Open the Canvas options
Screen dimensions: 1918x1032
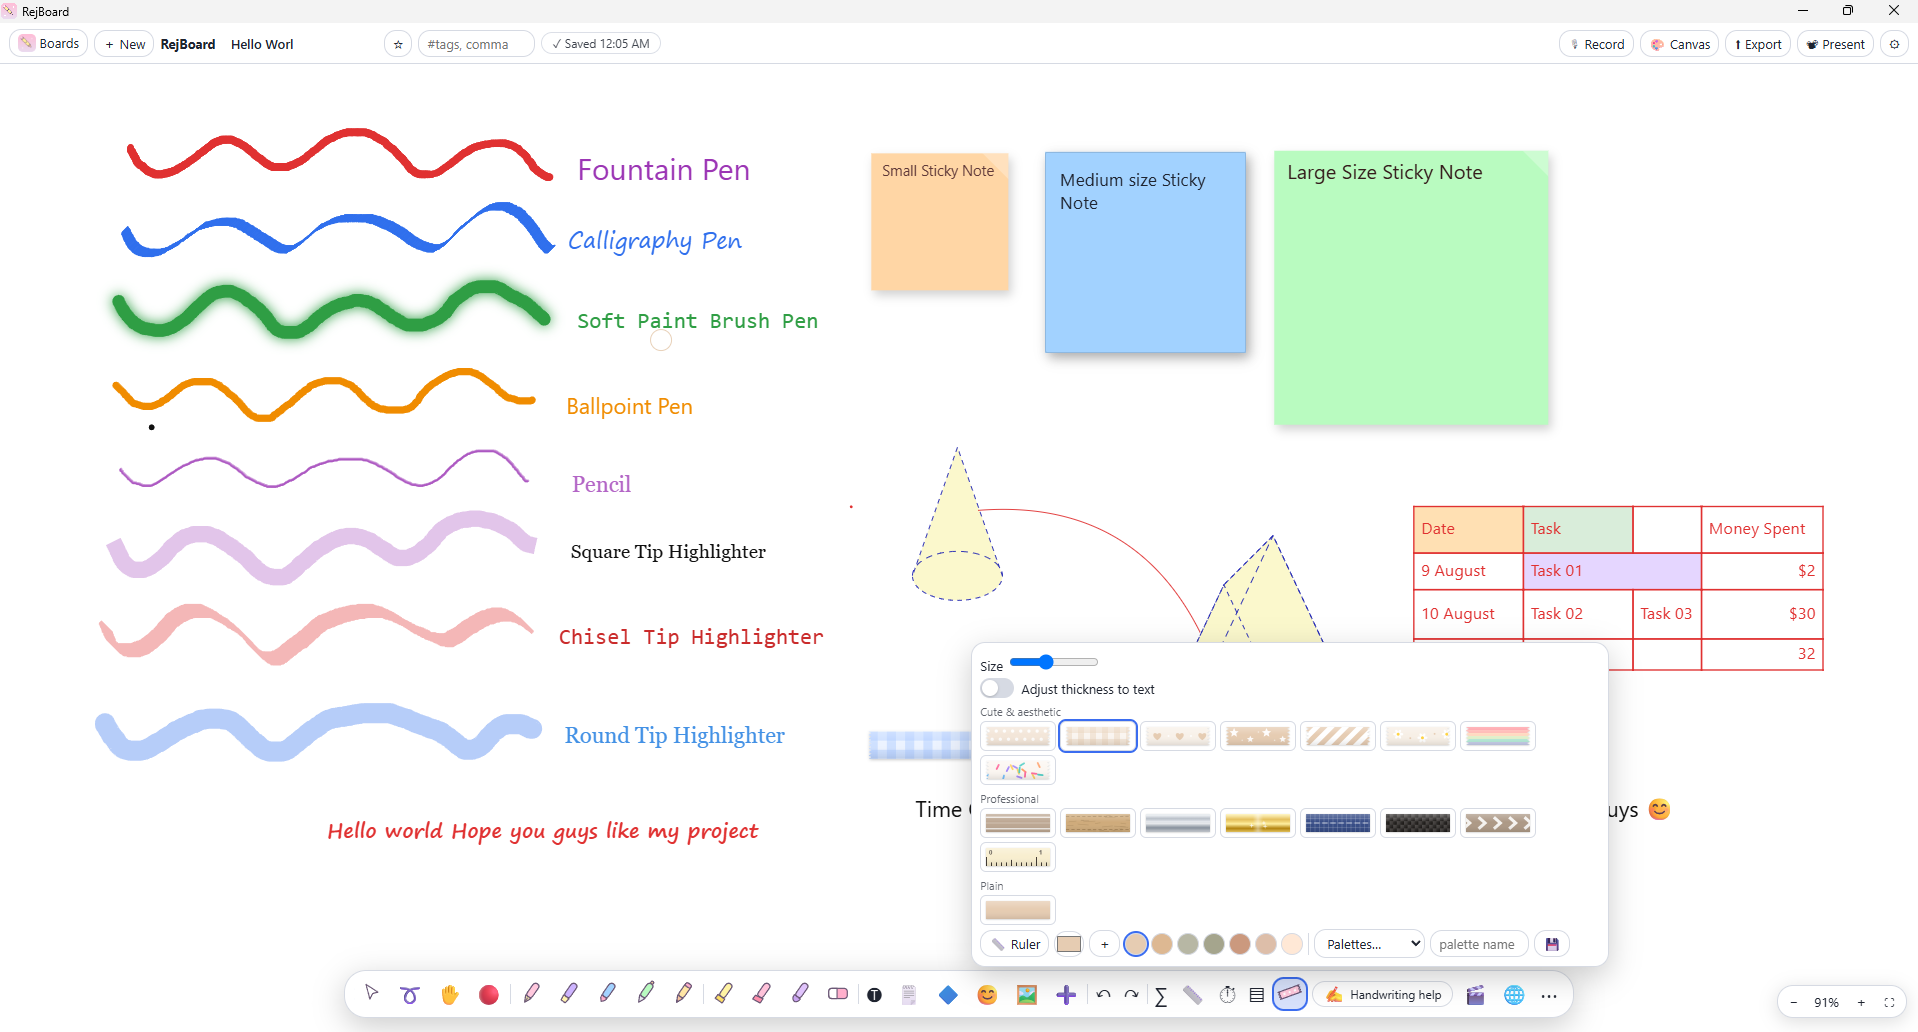[x=1680, y=44]
